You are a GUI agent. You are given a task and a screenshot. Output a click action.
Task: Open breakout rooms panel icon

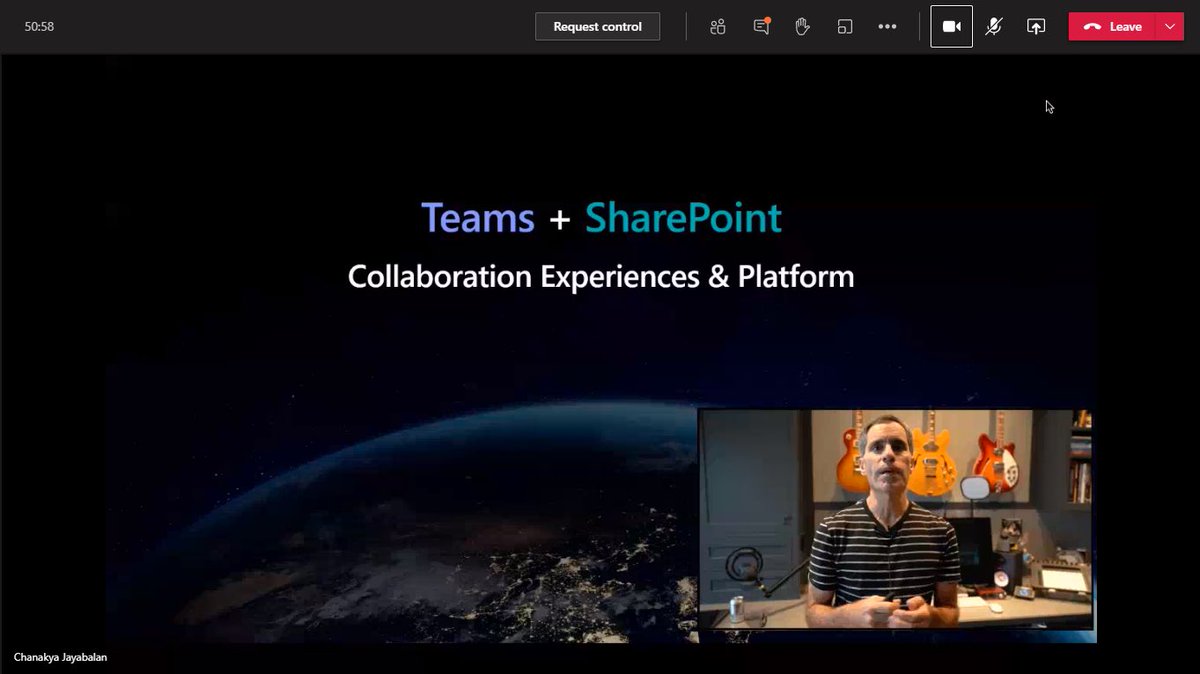click(845, 27)
